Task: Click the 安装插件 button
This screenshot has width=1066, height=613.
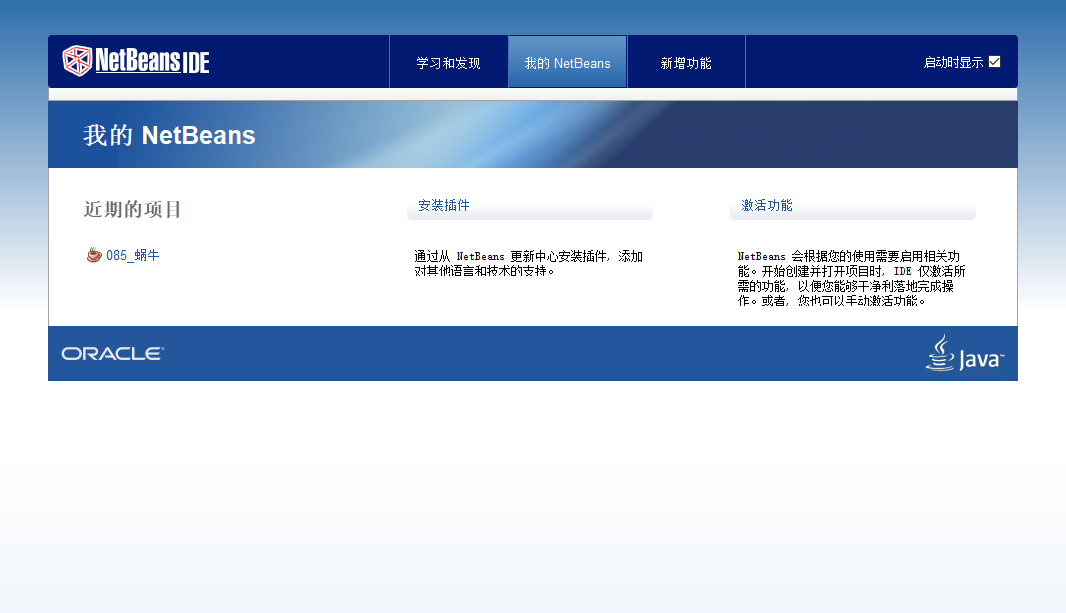Action: point(530,206)
